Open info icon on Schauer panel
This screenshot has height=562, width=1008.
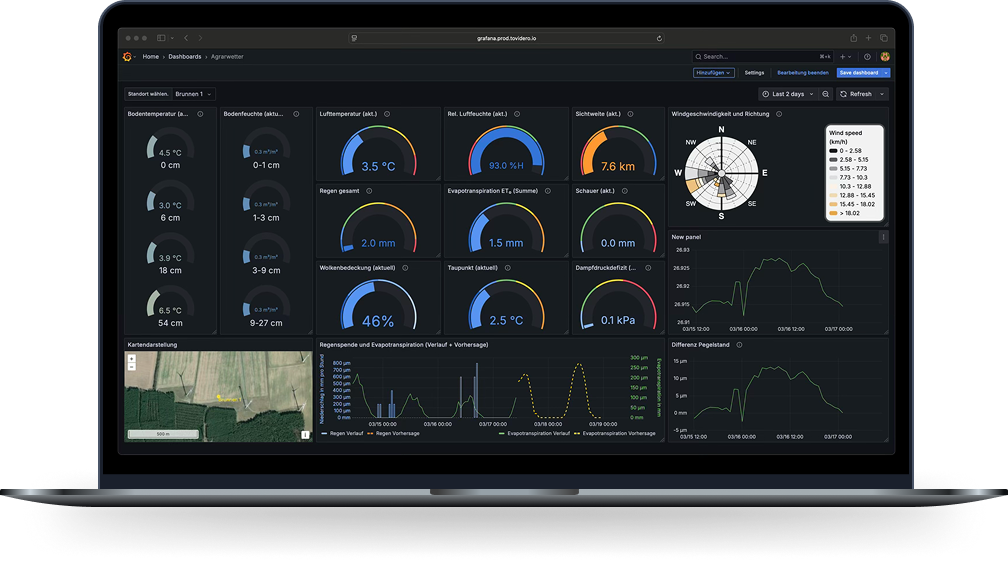pyautogui.click(x=625, y=191)
